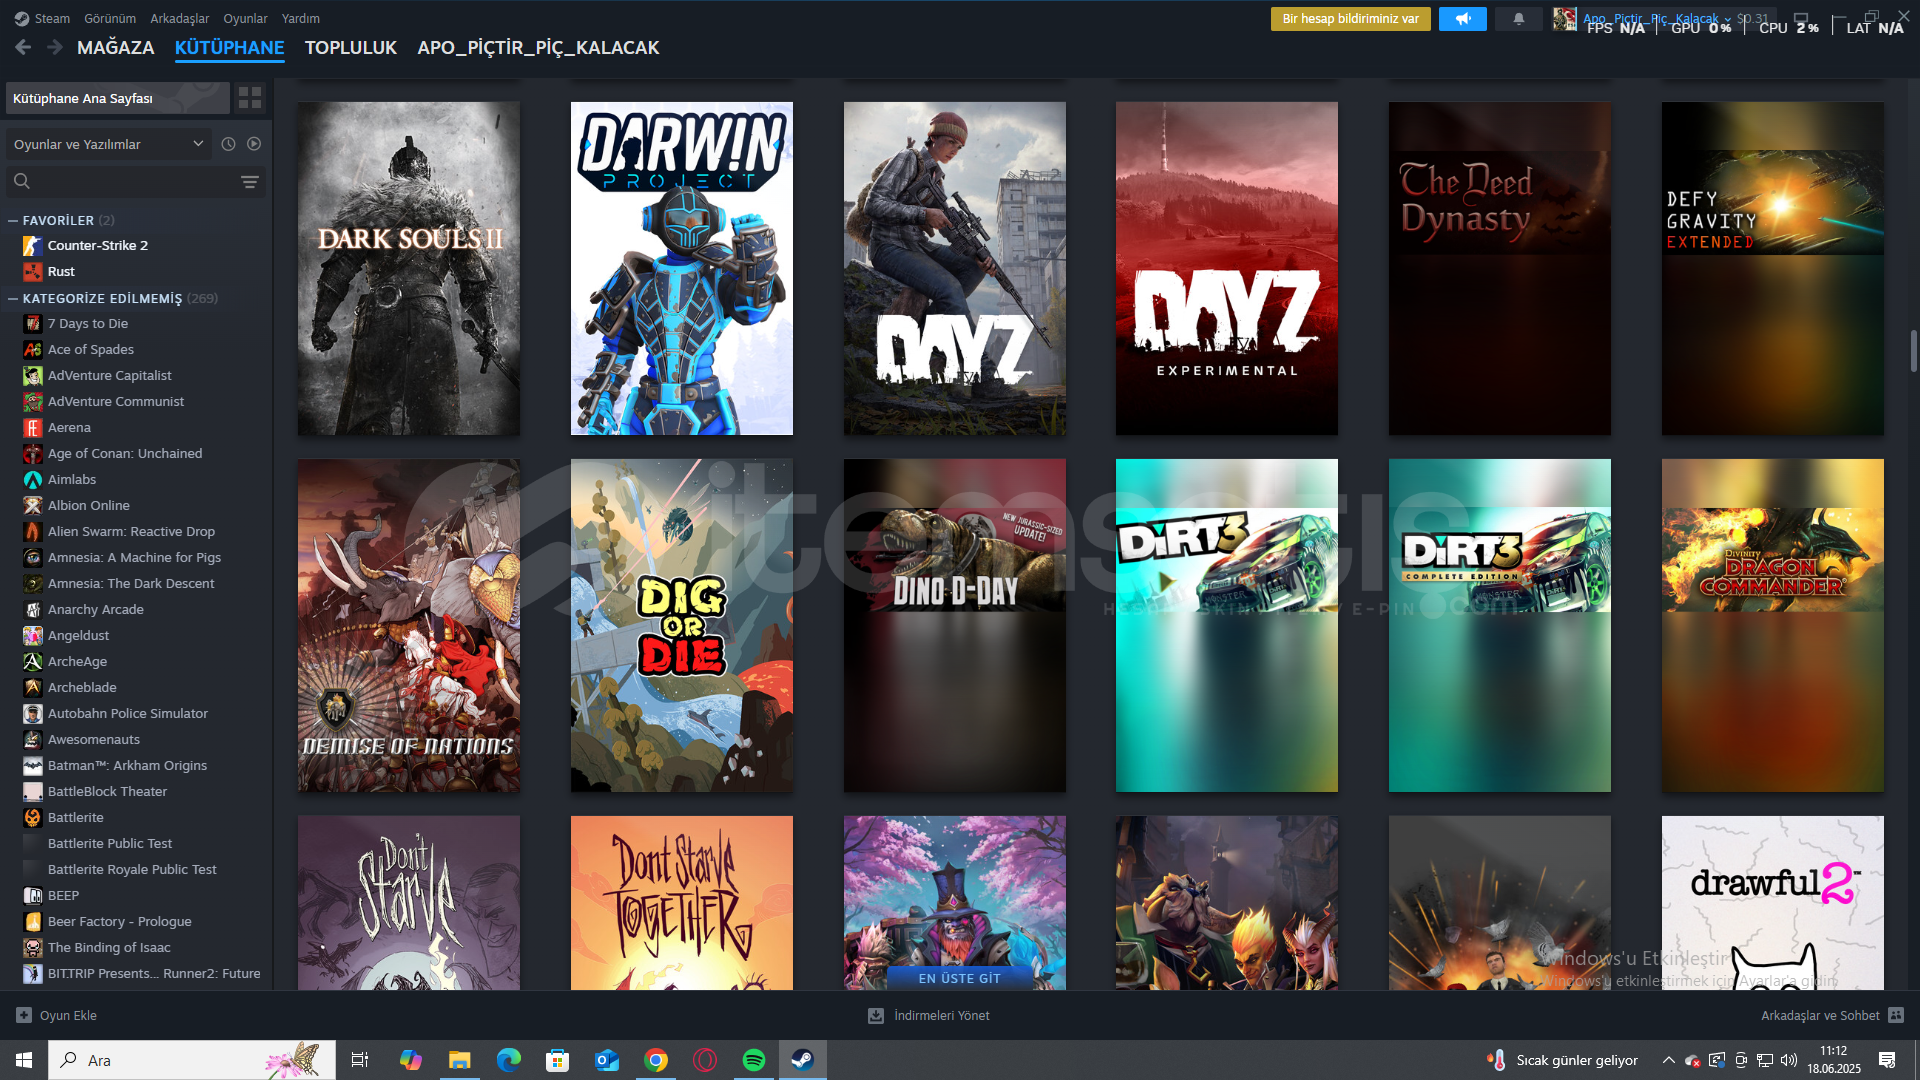Image resolution: width=1920 pixels, height=1080 pixels.
Task: Click the Battlerite game icon
Action: [x=33, y=817]
